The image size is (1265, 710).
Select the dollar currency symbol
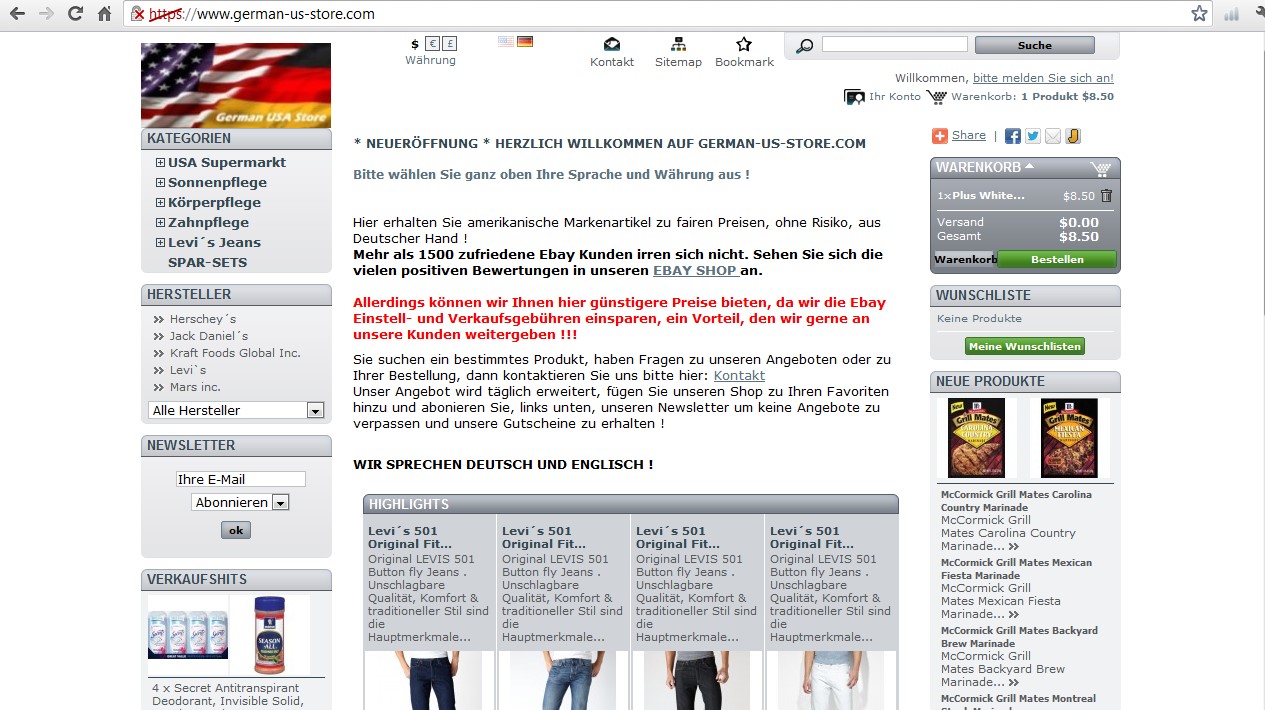pyautogui.click(x=415, y=43)
